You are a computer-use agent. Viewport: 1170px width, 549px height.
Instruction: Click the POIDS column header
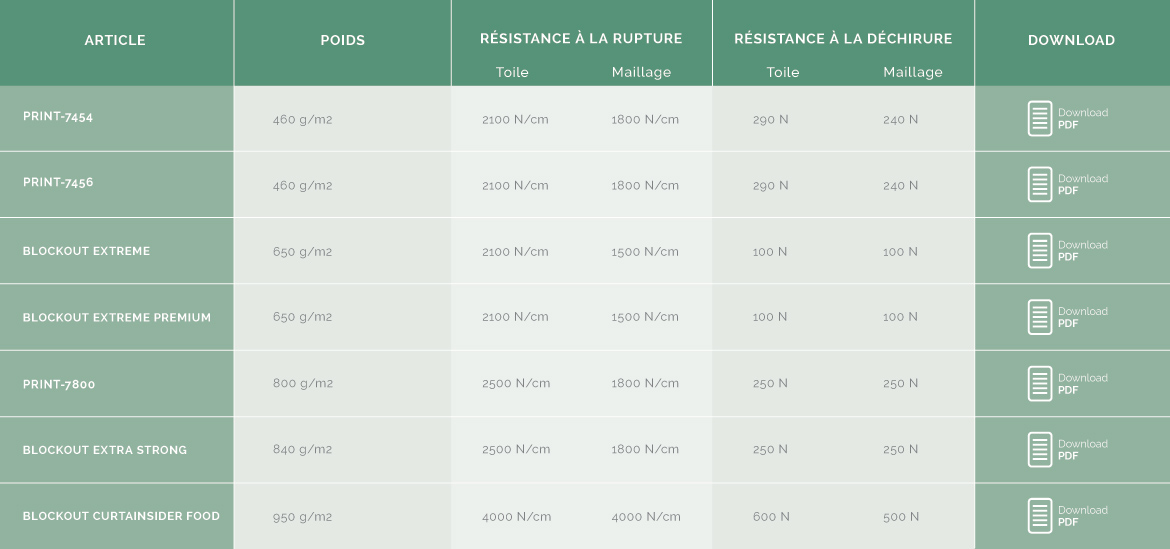point(342,40)
